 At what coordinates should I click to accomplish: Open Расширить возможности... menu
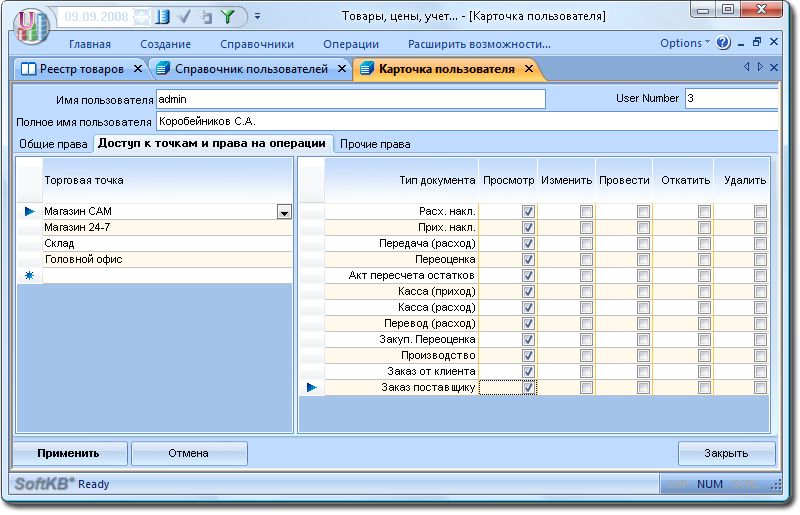479,44
